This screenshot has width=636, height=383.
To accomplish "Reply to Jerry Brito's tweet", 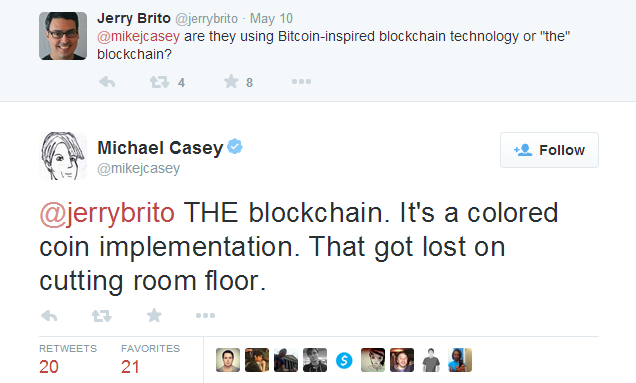I will click(107, 82).
